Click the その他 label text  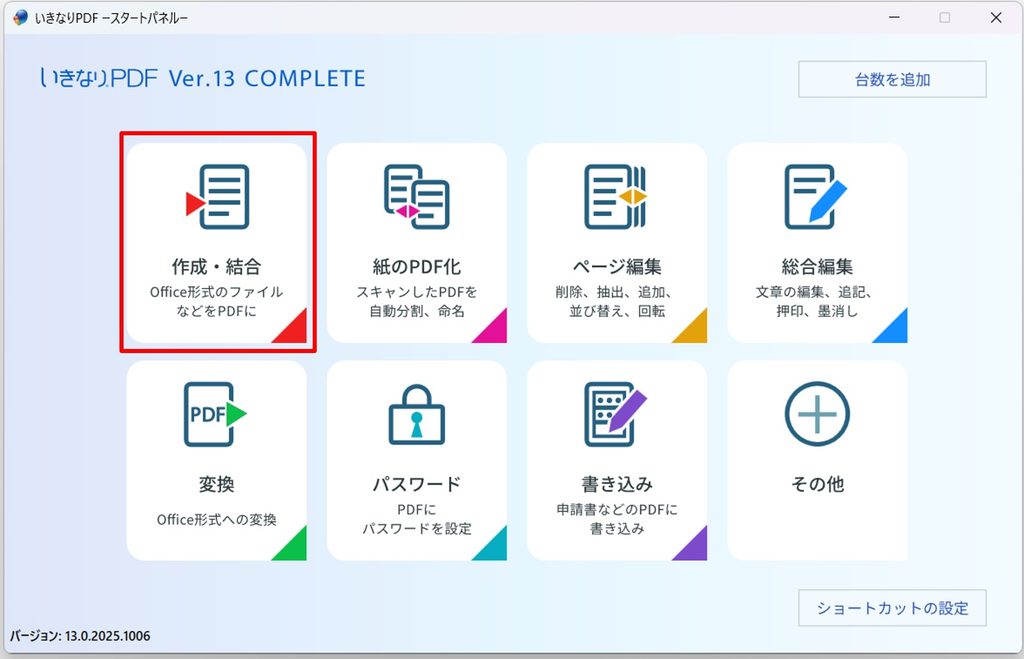coord(817,484)
